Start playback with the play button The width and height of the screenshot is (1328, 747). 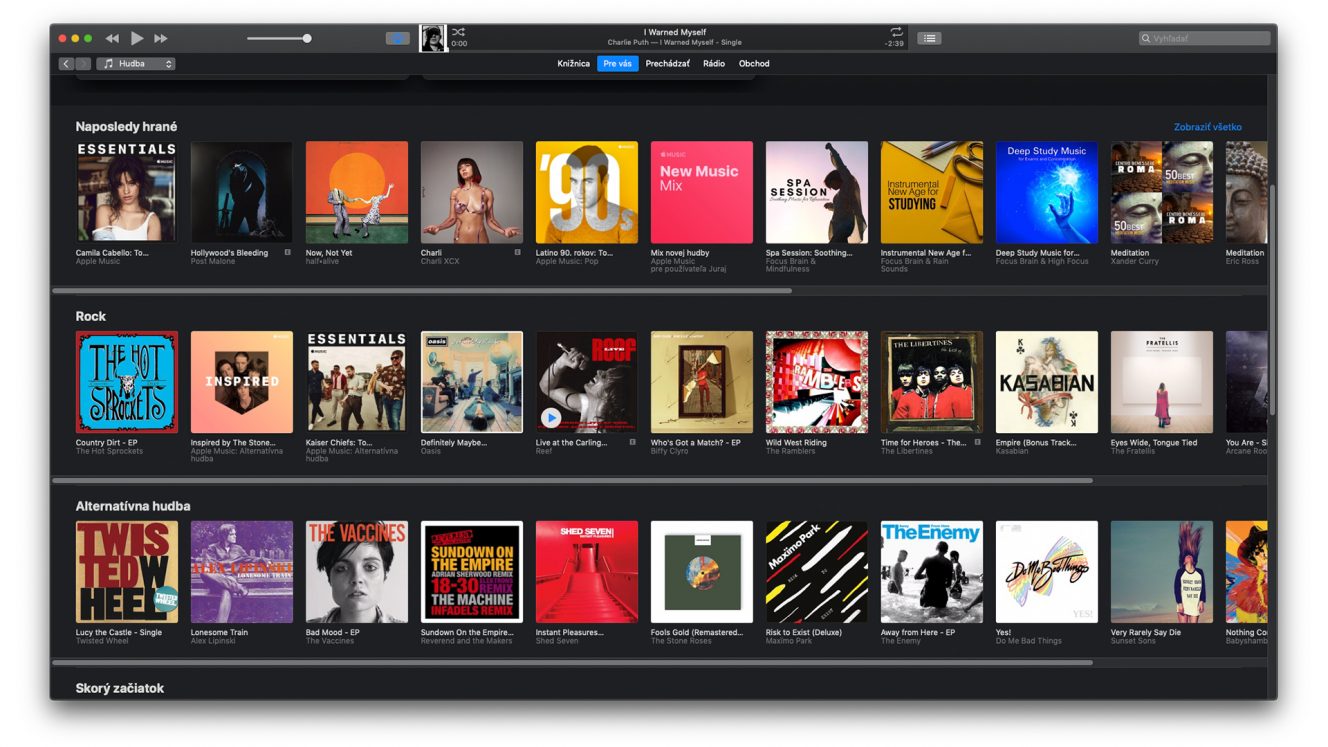coord(137,39)
